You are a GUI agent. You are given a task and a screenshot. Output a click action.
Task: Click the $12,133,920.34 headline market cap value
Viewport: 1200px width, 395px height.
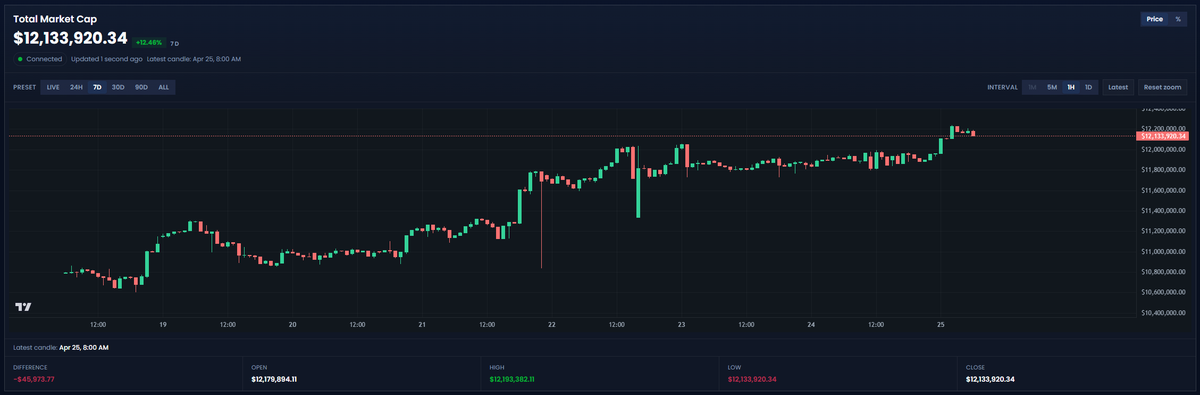click(70, 39)
